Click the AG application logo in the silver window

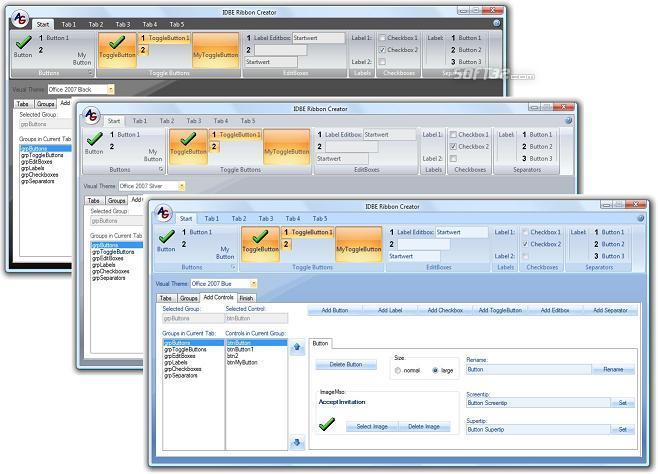coord(91,115)
